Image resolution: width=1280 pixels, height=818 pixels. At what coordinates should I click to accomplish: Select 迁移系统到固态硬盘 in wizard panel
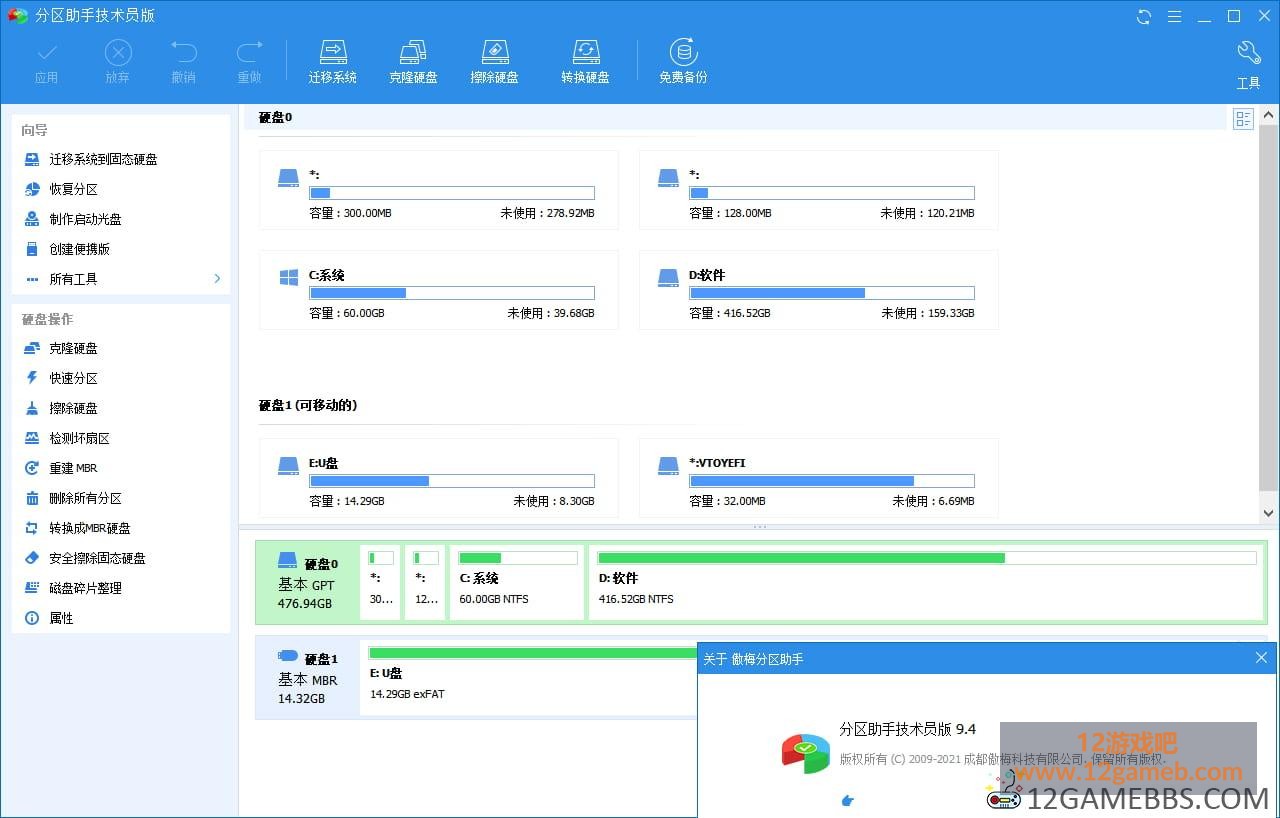tap(104, 159)
